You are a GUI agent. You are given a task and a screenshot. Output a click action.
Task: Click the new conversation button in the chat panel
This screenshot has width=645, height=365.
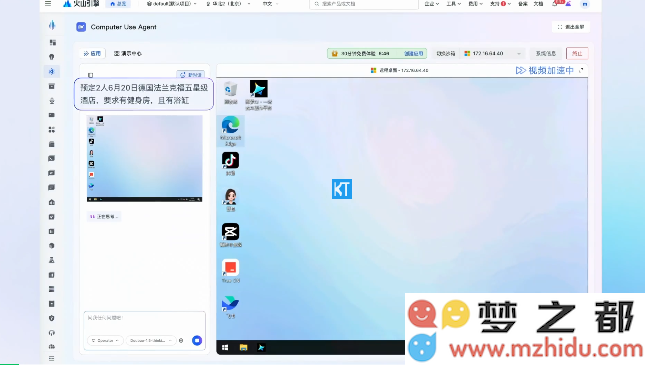(x=190, y=74)
